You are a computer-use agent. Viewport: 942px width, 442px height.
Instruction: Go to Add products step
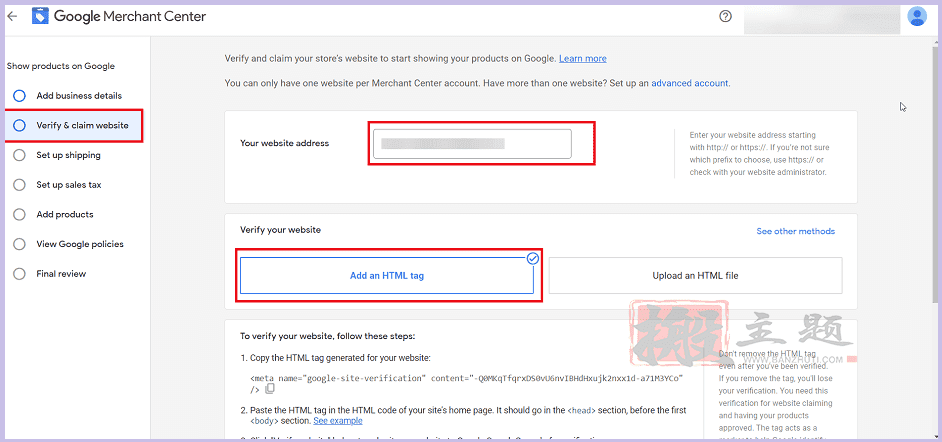(x=65, y=214)
